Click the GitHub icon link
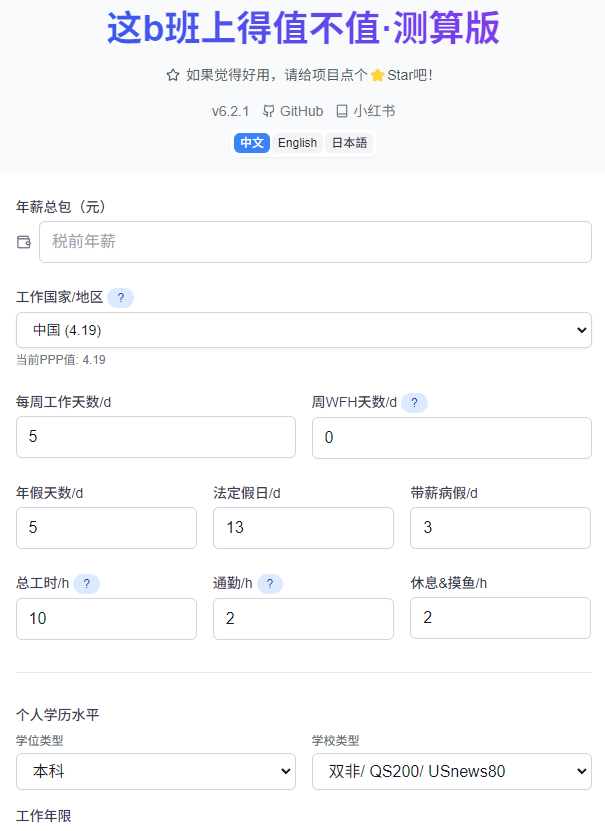The width and height of the screenshot is (605, 831). (268, 111)
